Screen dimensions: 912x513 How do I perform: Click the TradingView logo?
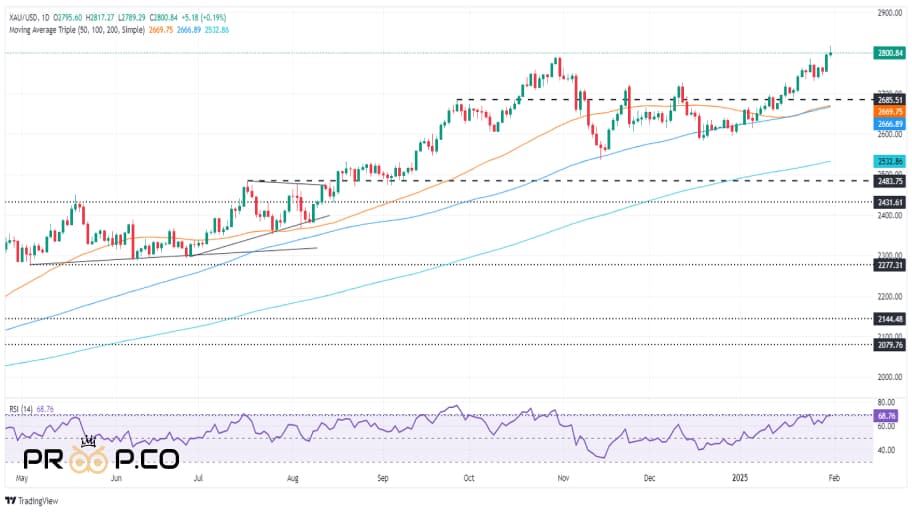point(32,501)
